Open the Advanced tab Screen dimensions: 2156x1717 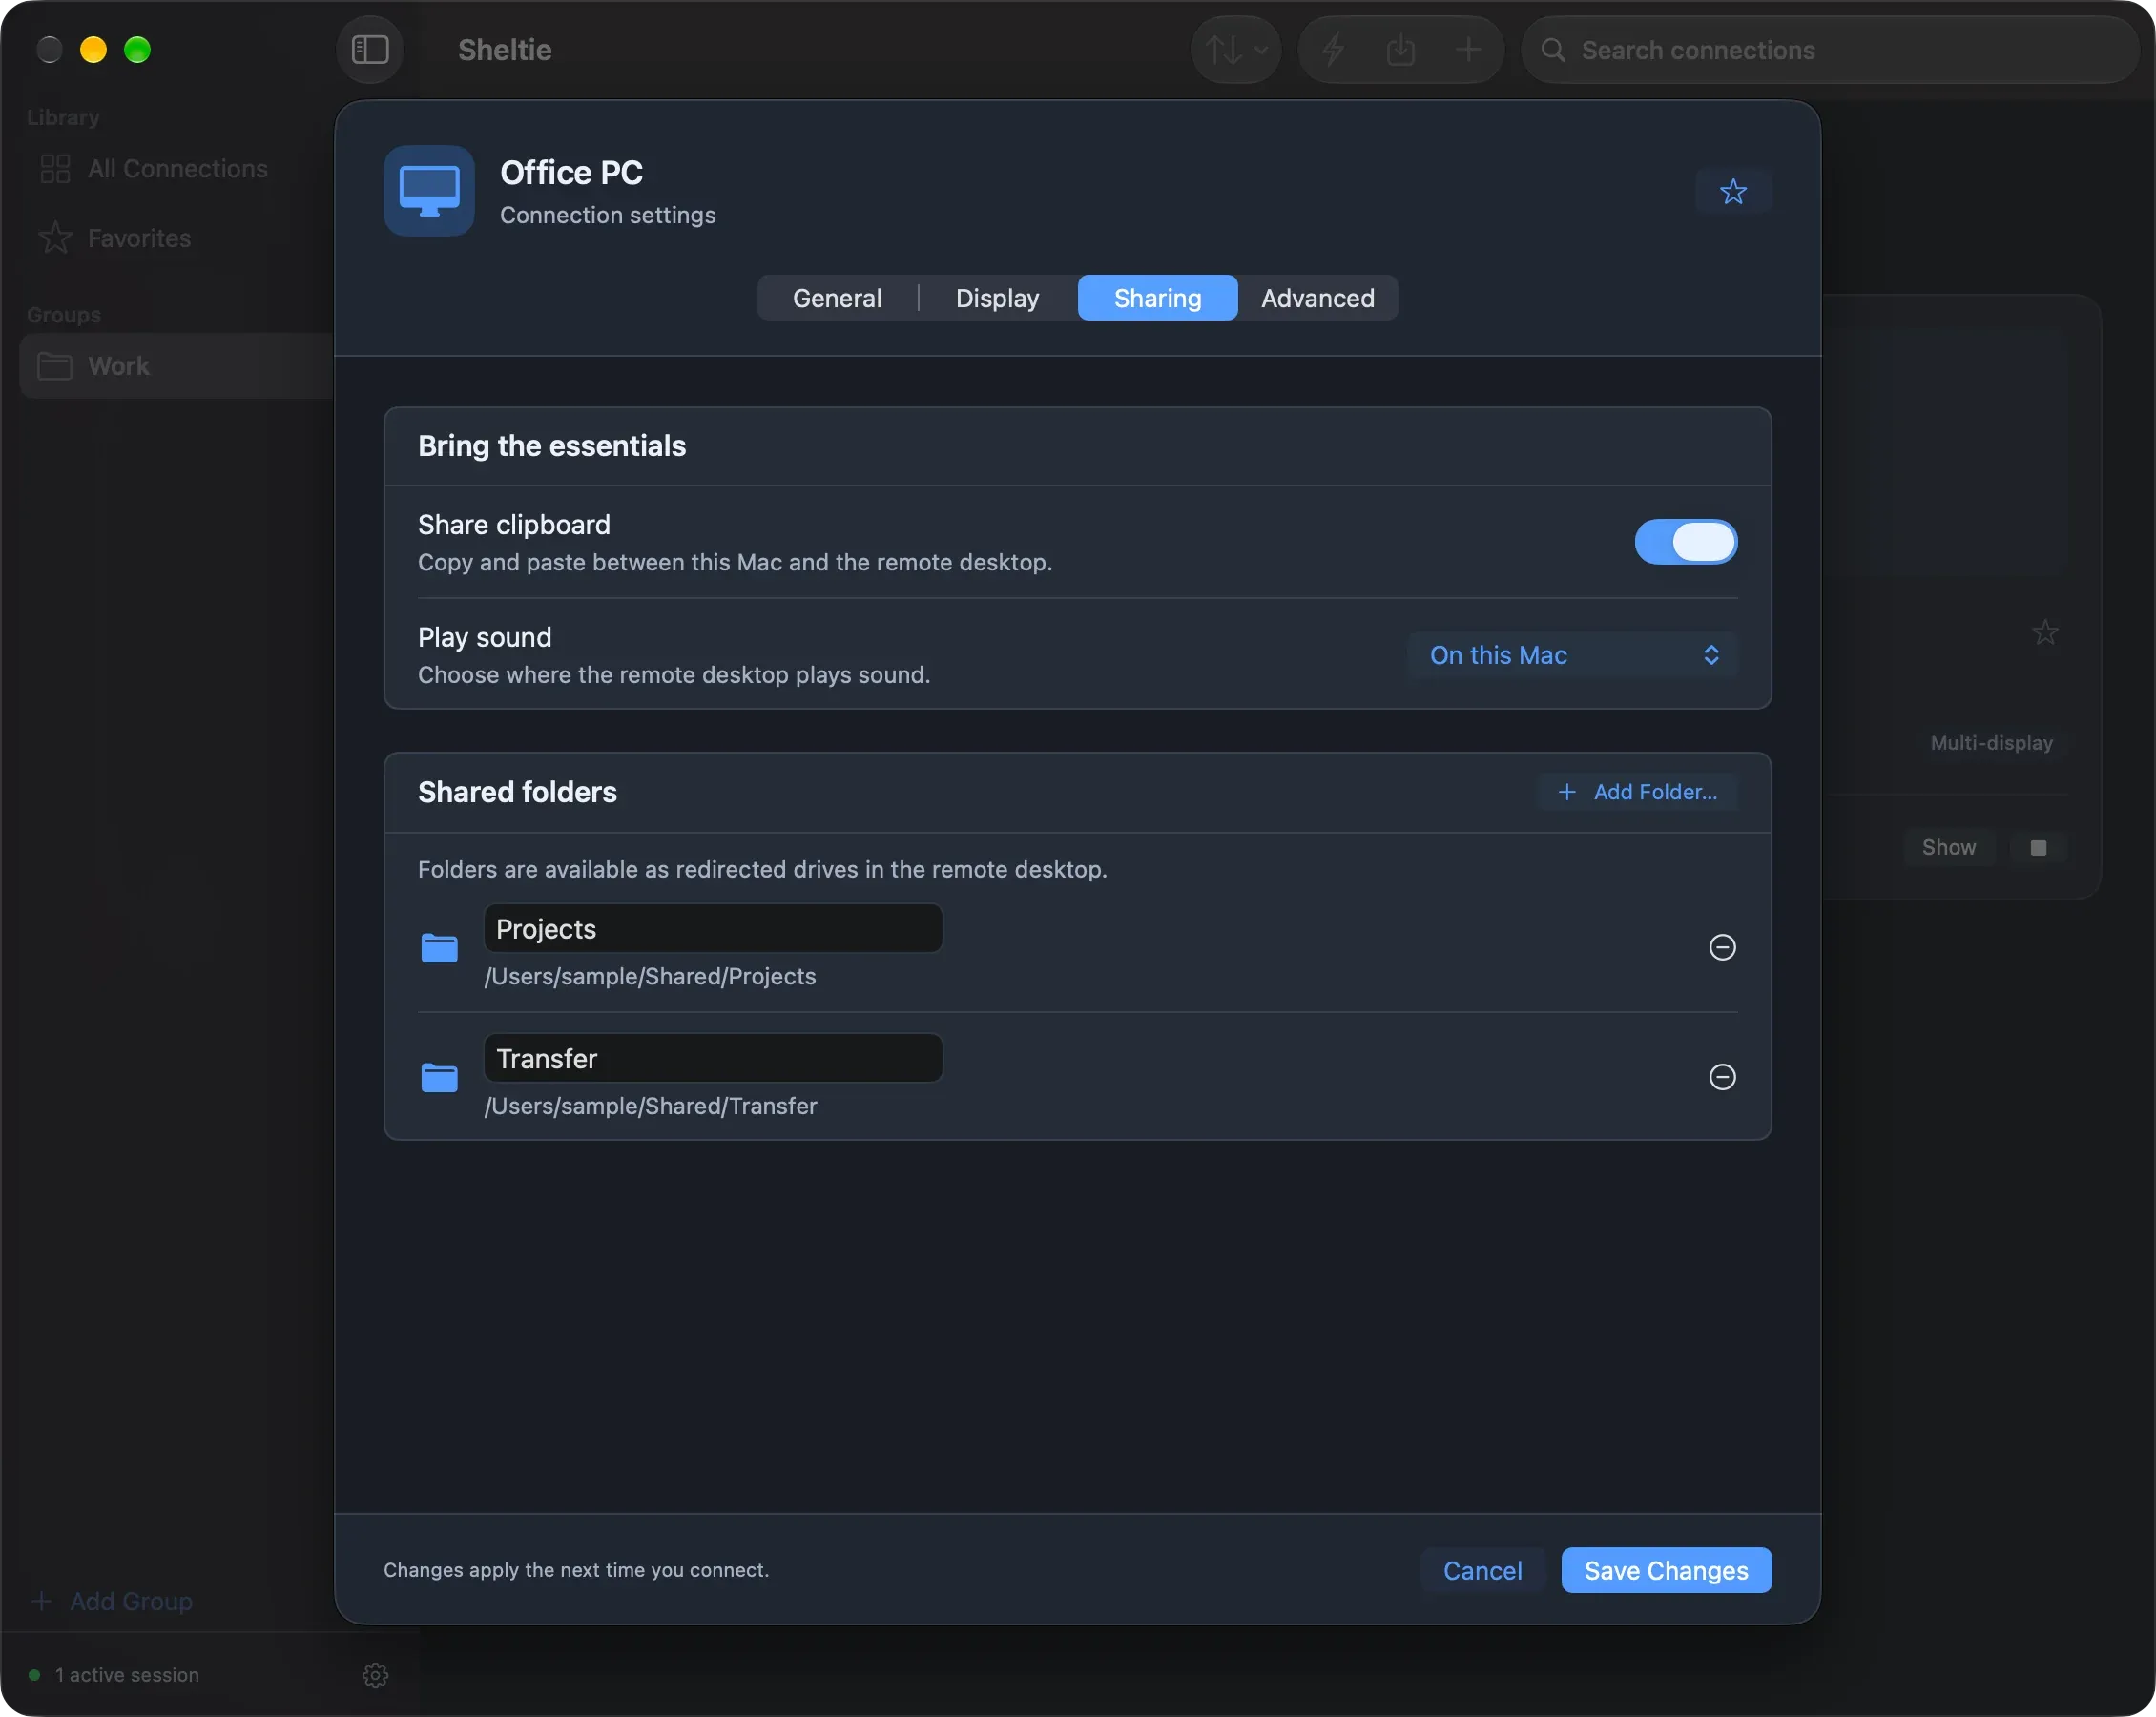coord(1317,298)
